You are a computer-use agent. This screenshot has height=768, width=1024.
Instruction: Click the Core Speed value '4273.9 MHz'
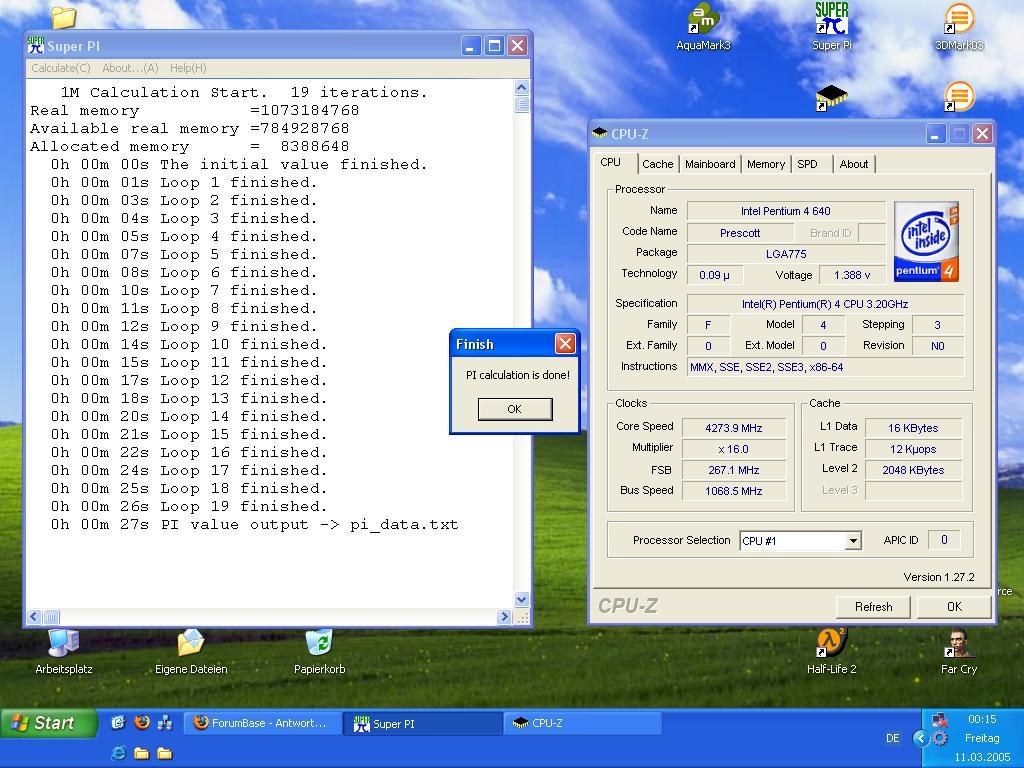click(733, 428)
